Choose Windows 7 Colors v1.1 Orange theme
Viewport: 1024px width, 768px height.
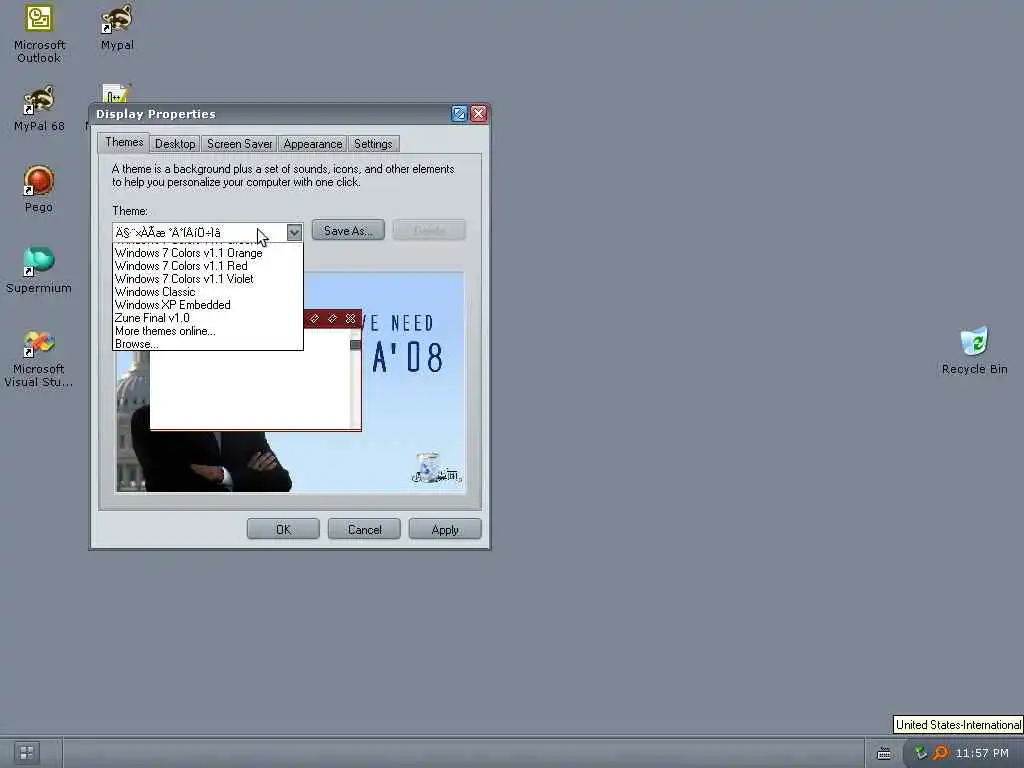pos(208,253)
